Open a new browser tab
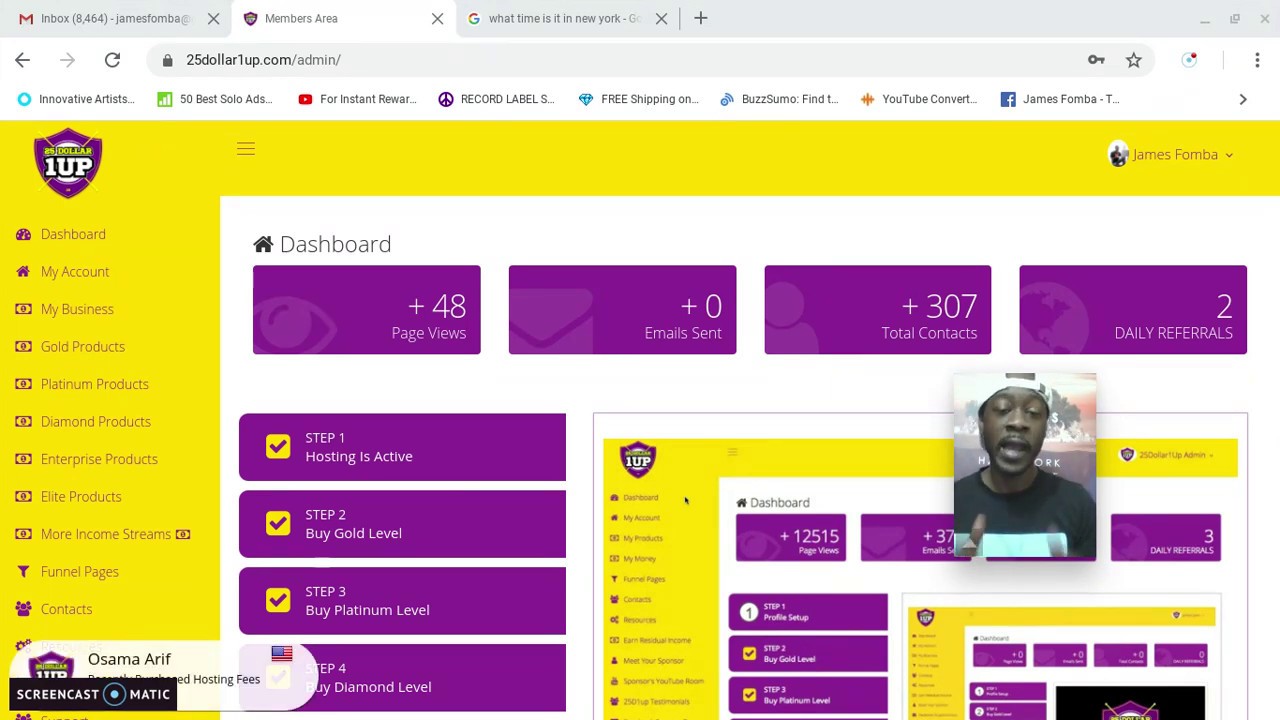Viewport: 1280px width, 720px height. tap(700, 18)
